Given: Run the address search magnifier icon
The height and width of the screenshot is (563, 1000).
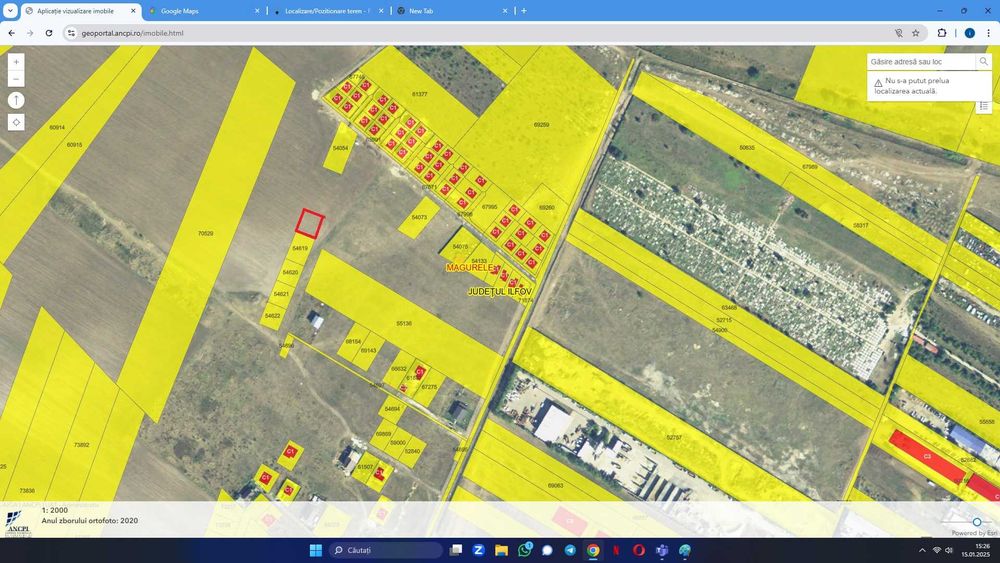Looking at the screenshot, I should [x=983, y=62].
